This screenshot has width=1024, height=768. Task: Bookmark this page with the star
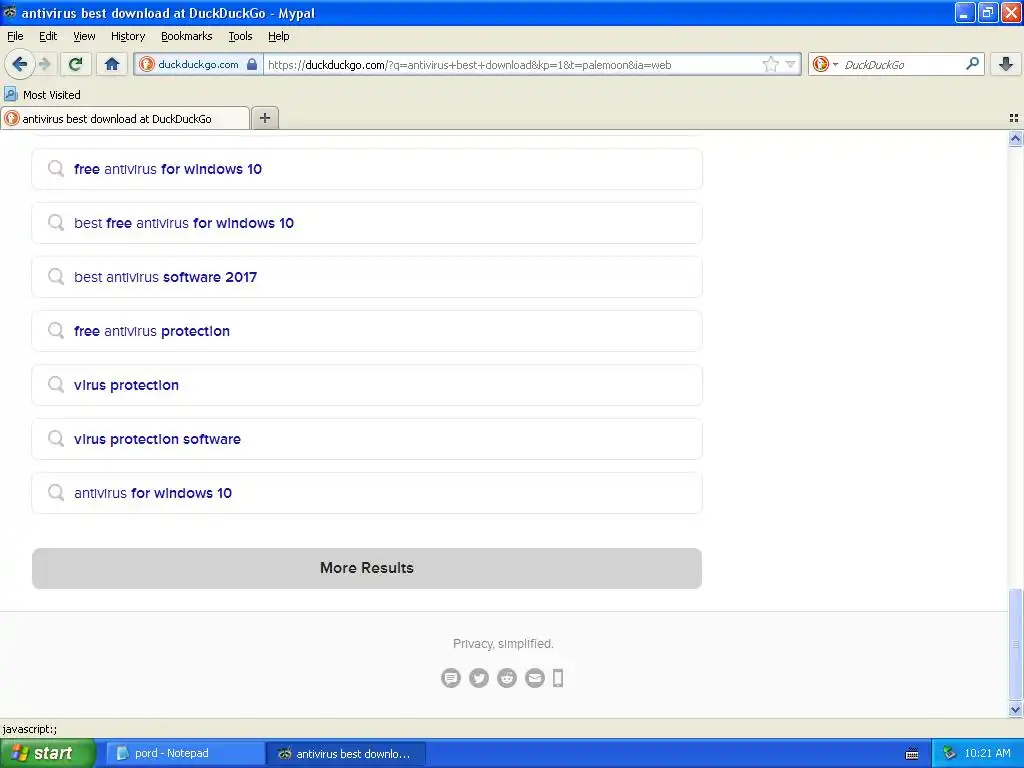click(x=771, y=64)
